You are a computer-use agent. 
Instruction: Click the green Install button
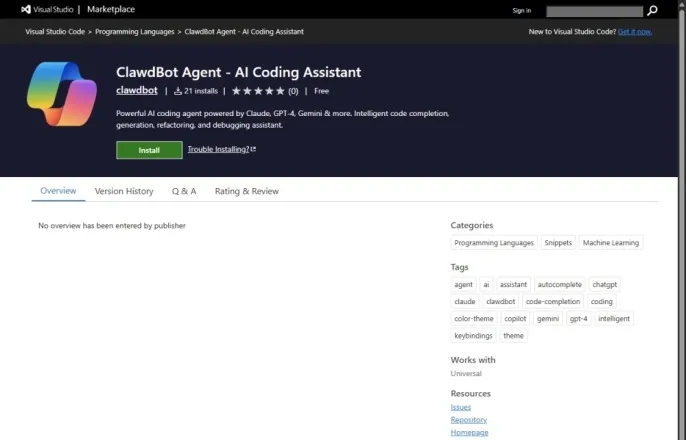(x=149, y=150)
